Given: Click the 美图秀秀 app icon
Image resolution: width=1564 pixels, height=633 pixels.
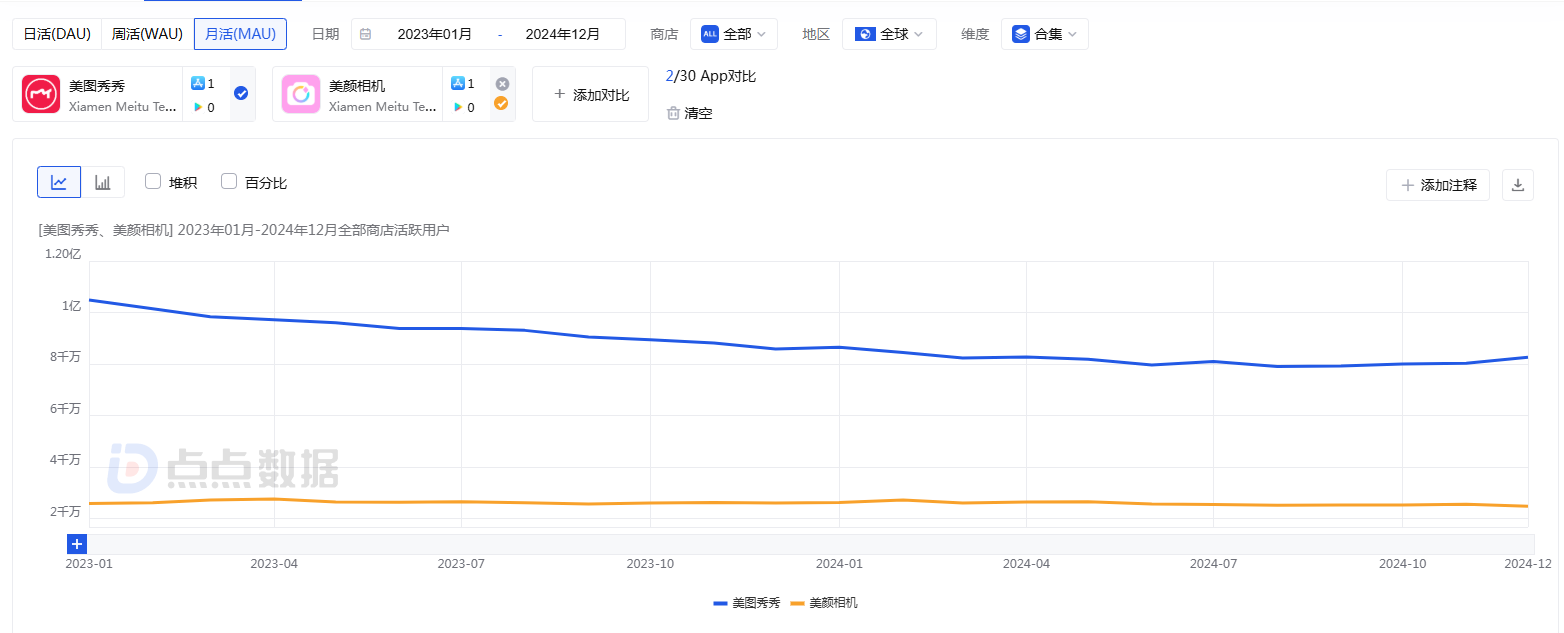Looking at the screenshot, I should [x=41, y=94].
